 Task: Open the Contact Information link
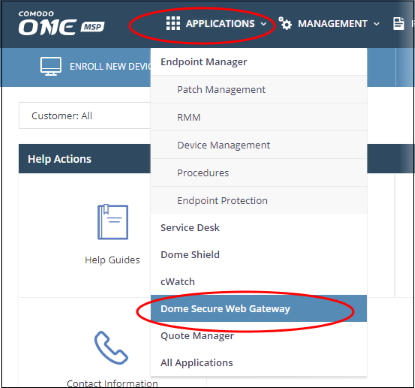(x=112, y=383)
